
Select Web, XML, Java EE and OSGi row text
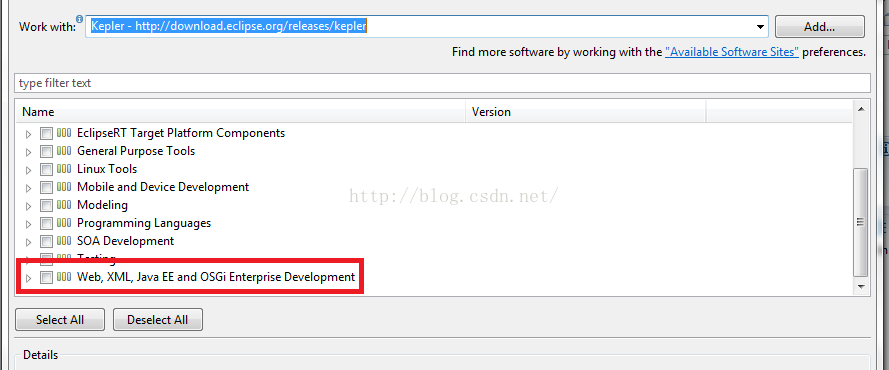pyautogui.click(x=216, y=277)
